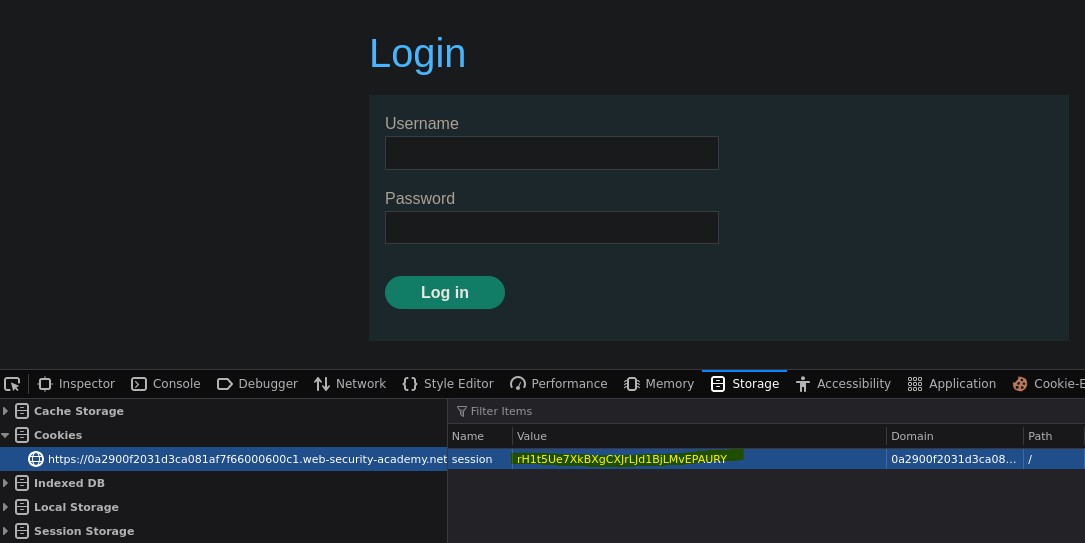Select Session Storage in the storage tree
This screenshot has height=543, width=1085.
tap(84, 531)
